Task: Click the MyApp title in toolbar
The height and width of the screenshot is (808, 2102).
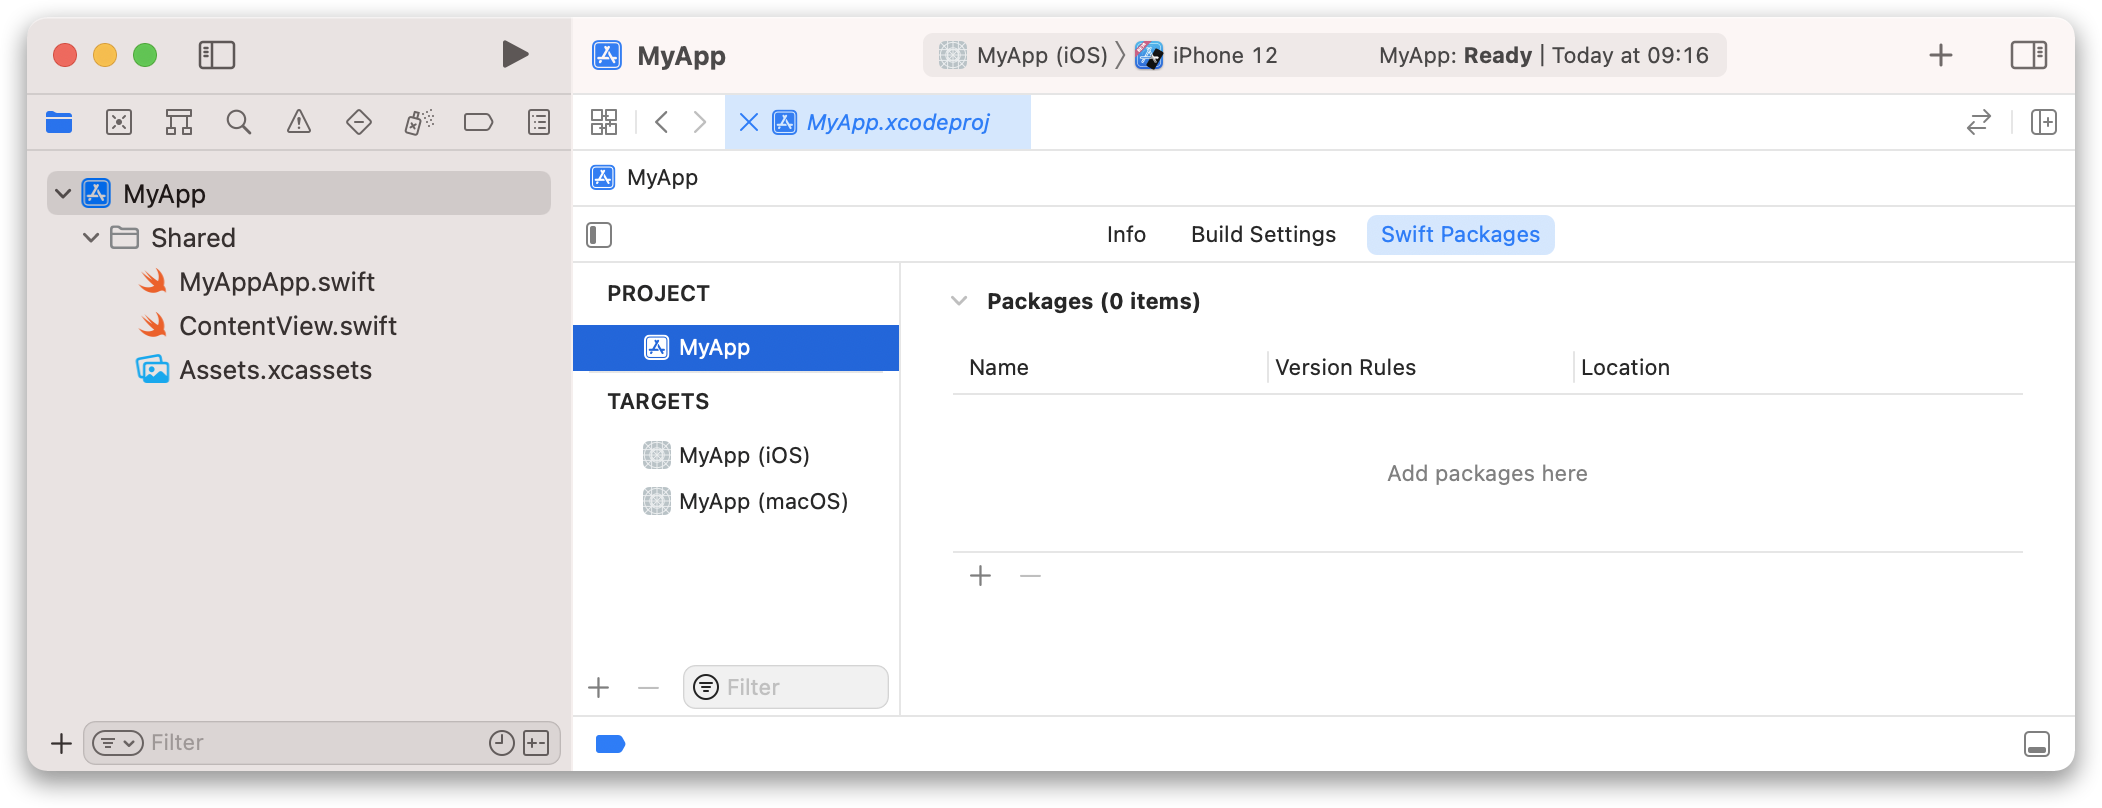Action: click(681, 55)
